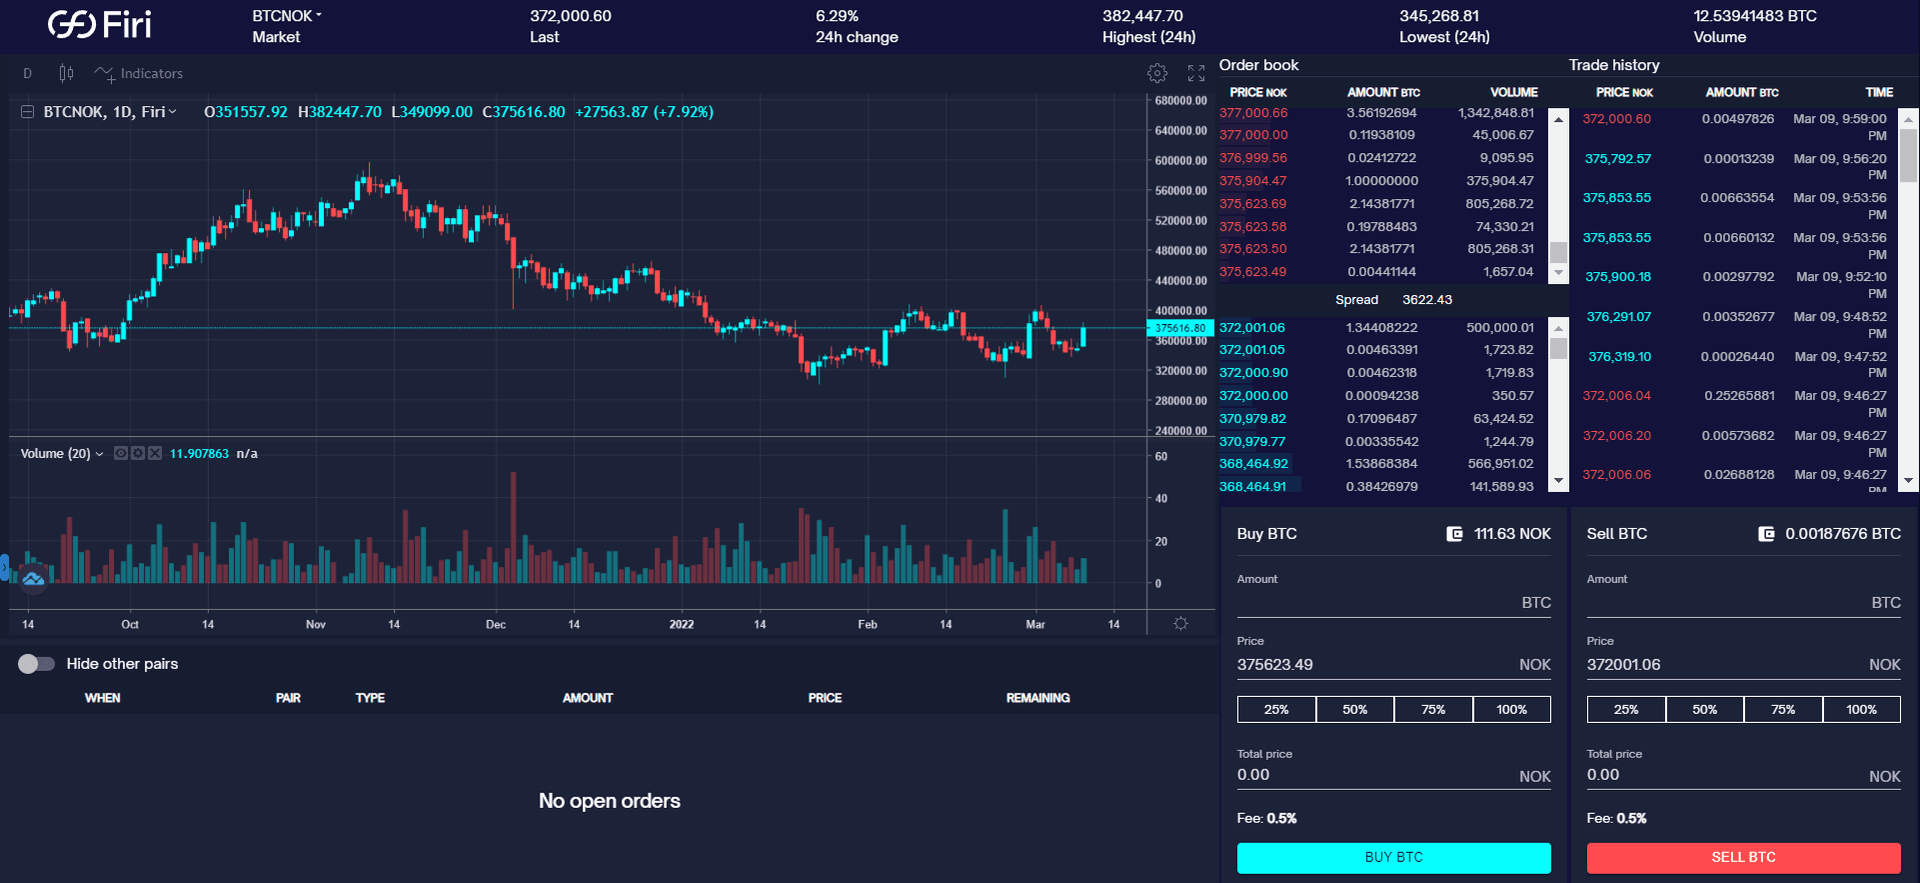Open chart settings gear in the toolbar
This screenshot has height=883, width=1920.
click(1157, 73)
